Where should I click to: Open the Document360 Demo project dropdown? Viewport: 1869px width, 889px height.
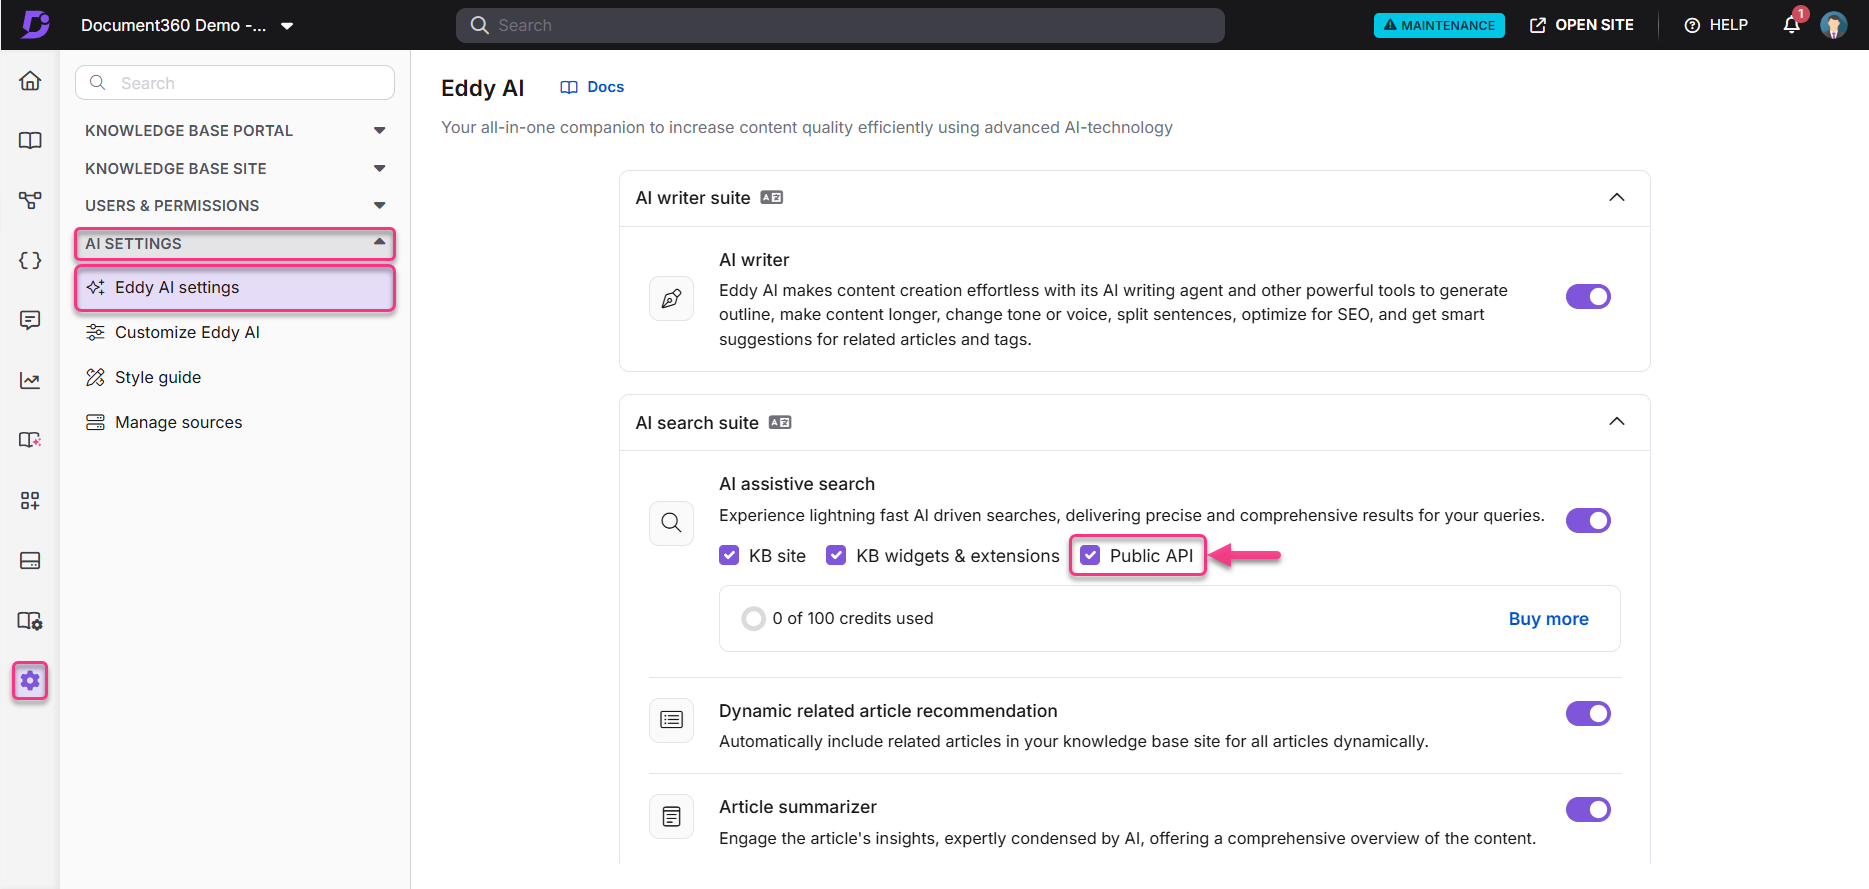[x=187, y=26]
